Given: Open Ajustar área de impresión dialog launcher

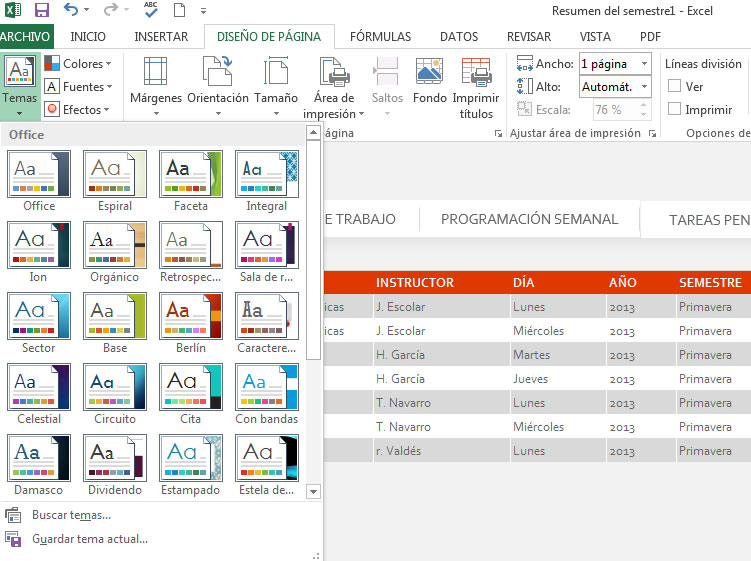Looking at the screenshot, I should pos(652,134).
